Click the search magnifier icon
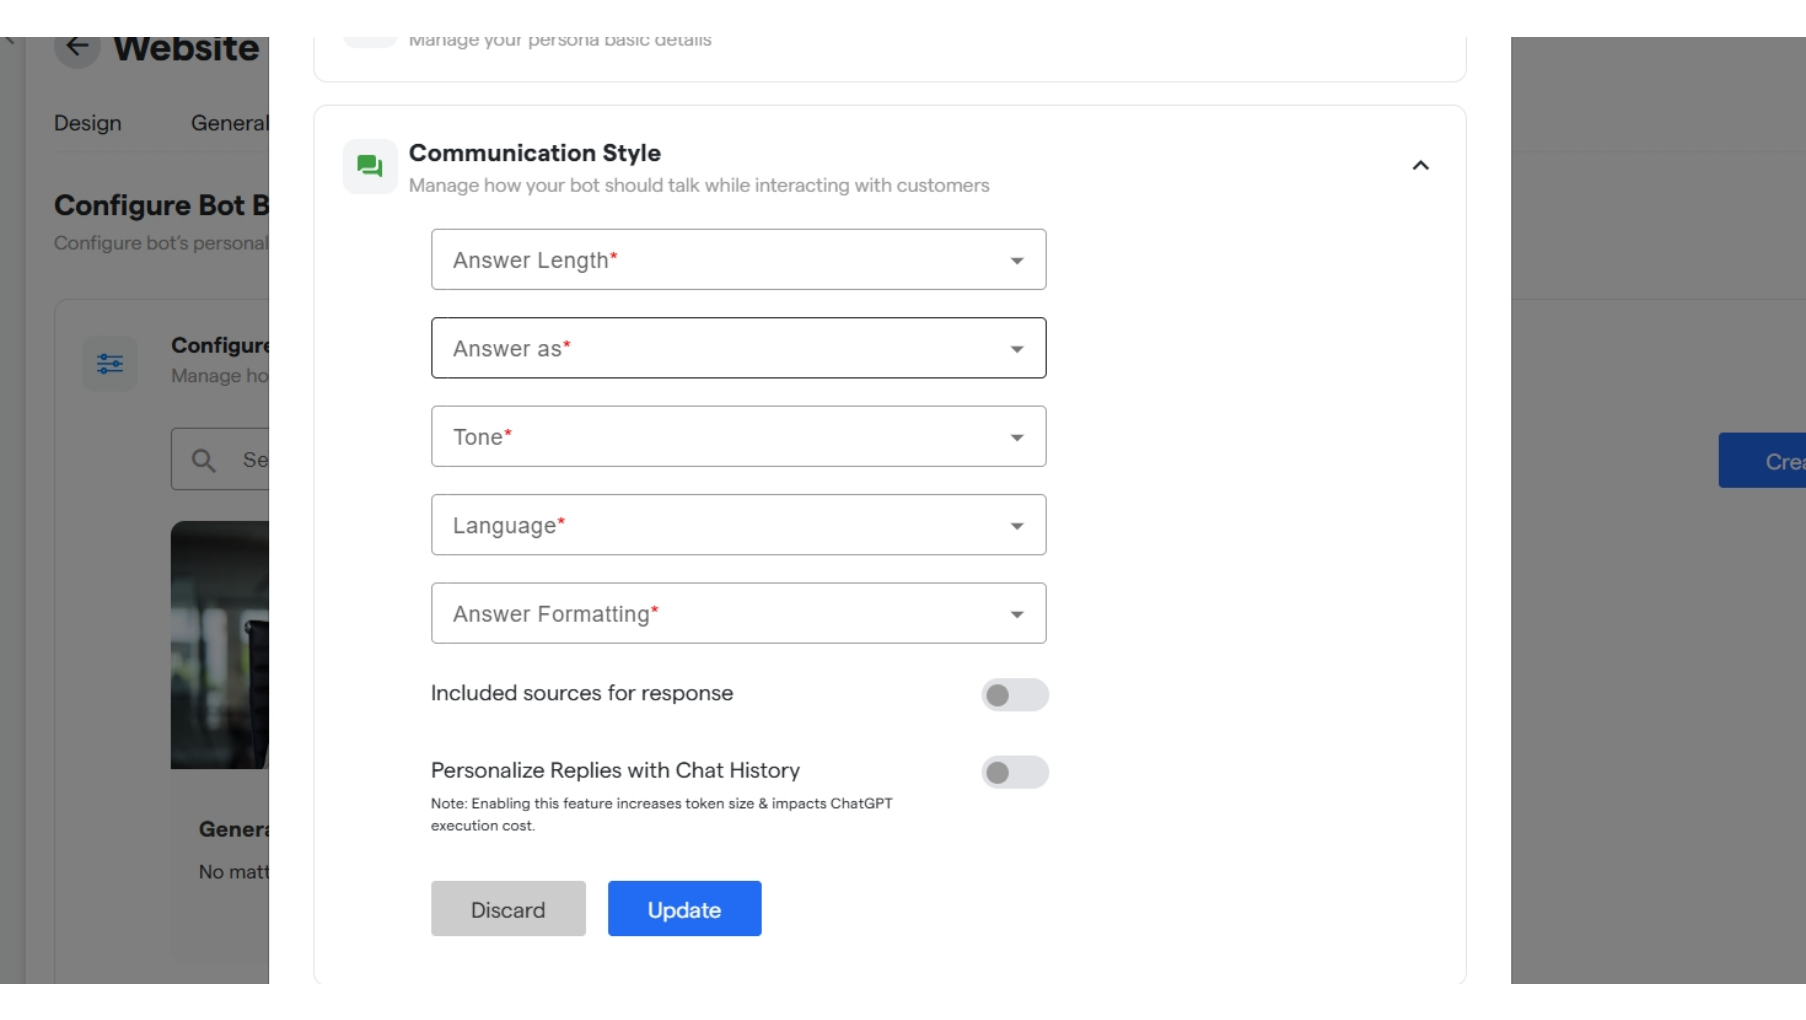 point(204,460)
